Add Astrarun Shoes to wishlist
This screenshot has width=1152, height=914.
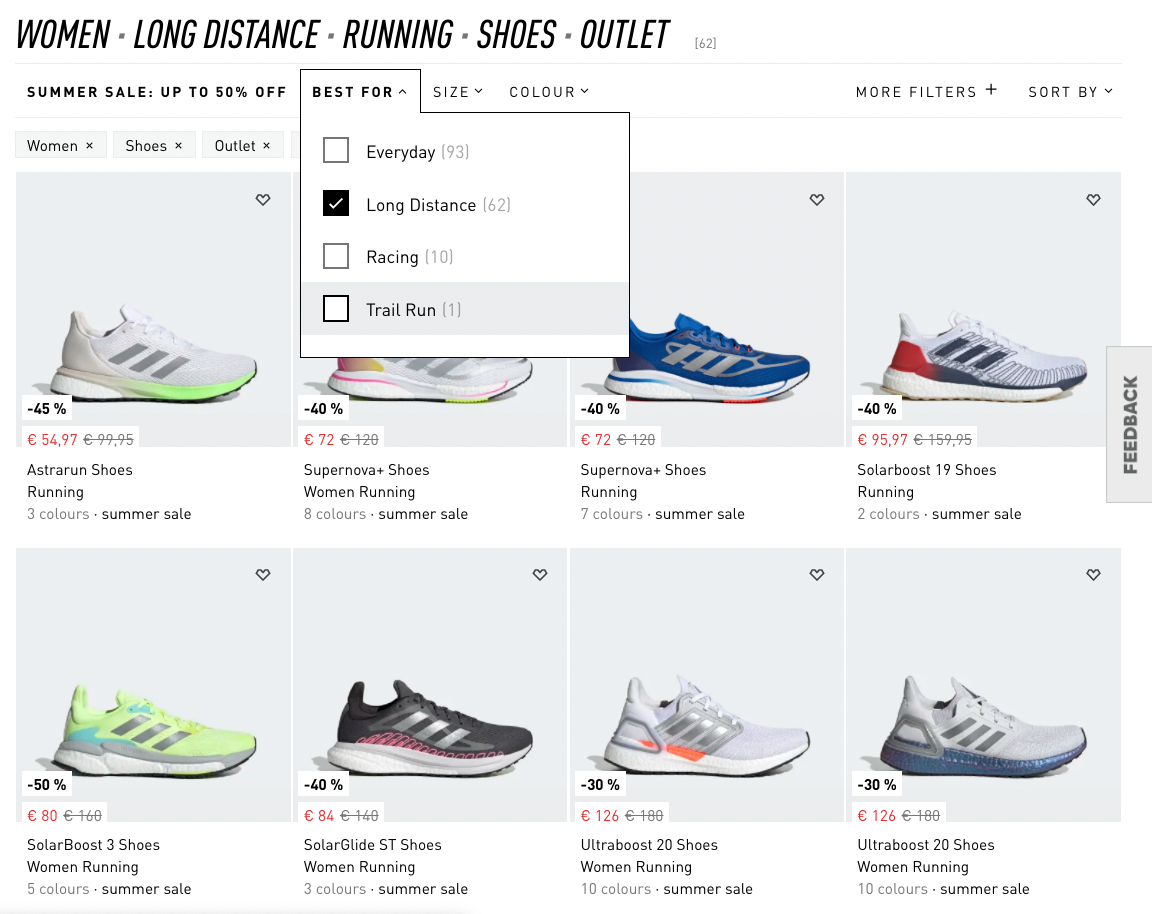263,199
